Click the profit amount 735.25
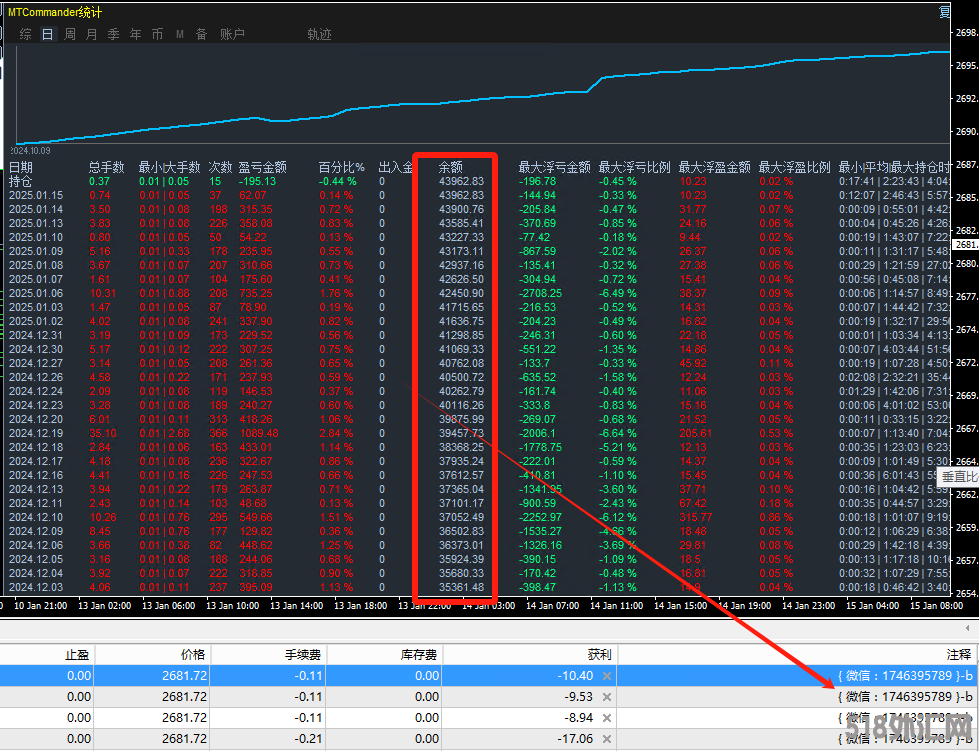Image resolution: width=979 pixels, height=751 pixels. (256, 293)
